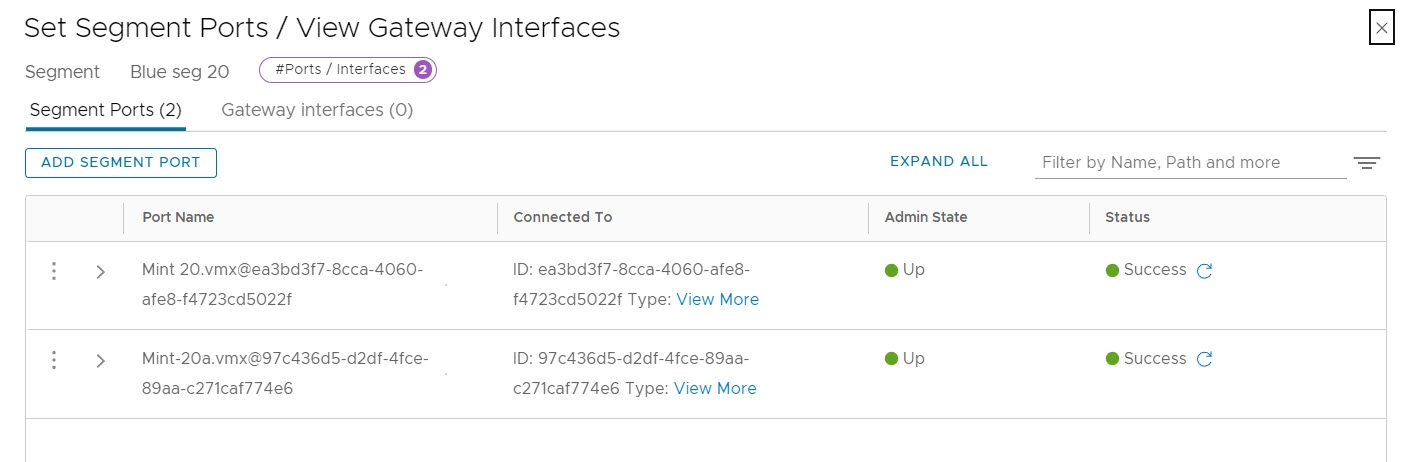
Task: Select the Segment Ports tab
Action: (105, 110)
